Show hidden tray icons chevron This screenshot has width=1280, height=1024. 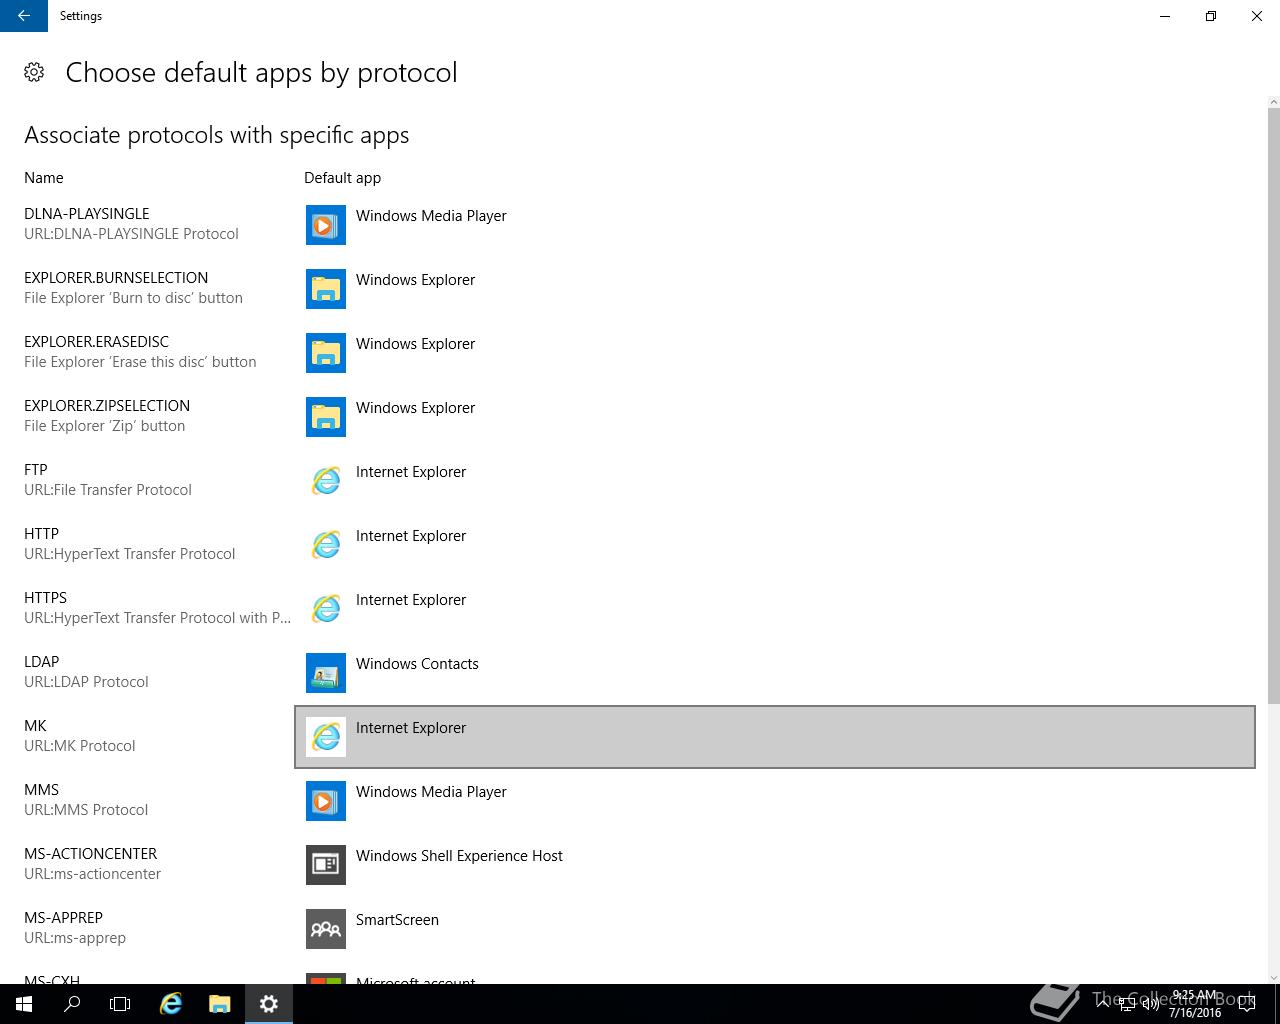point(1103,1004)
